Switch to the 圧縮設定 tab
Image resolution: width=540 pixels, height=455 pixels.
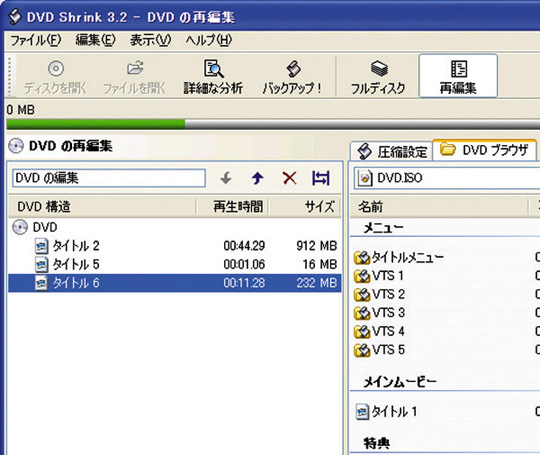(x=392, y=152)
